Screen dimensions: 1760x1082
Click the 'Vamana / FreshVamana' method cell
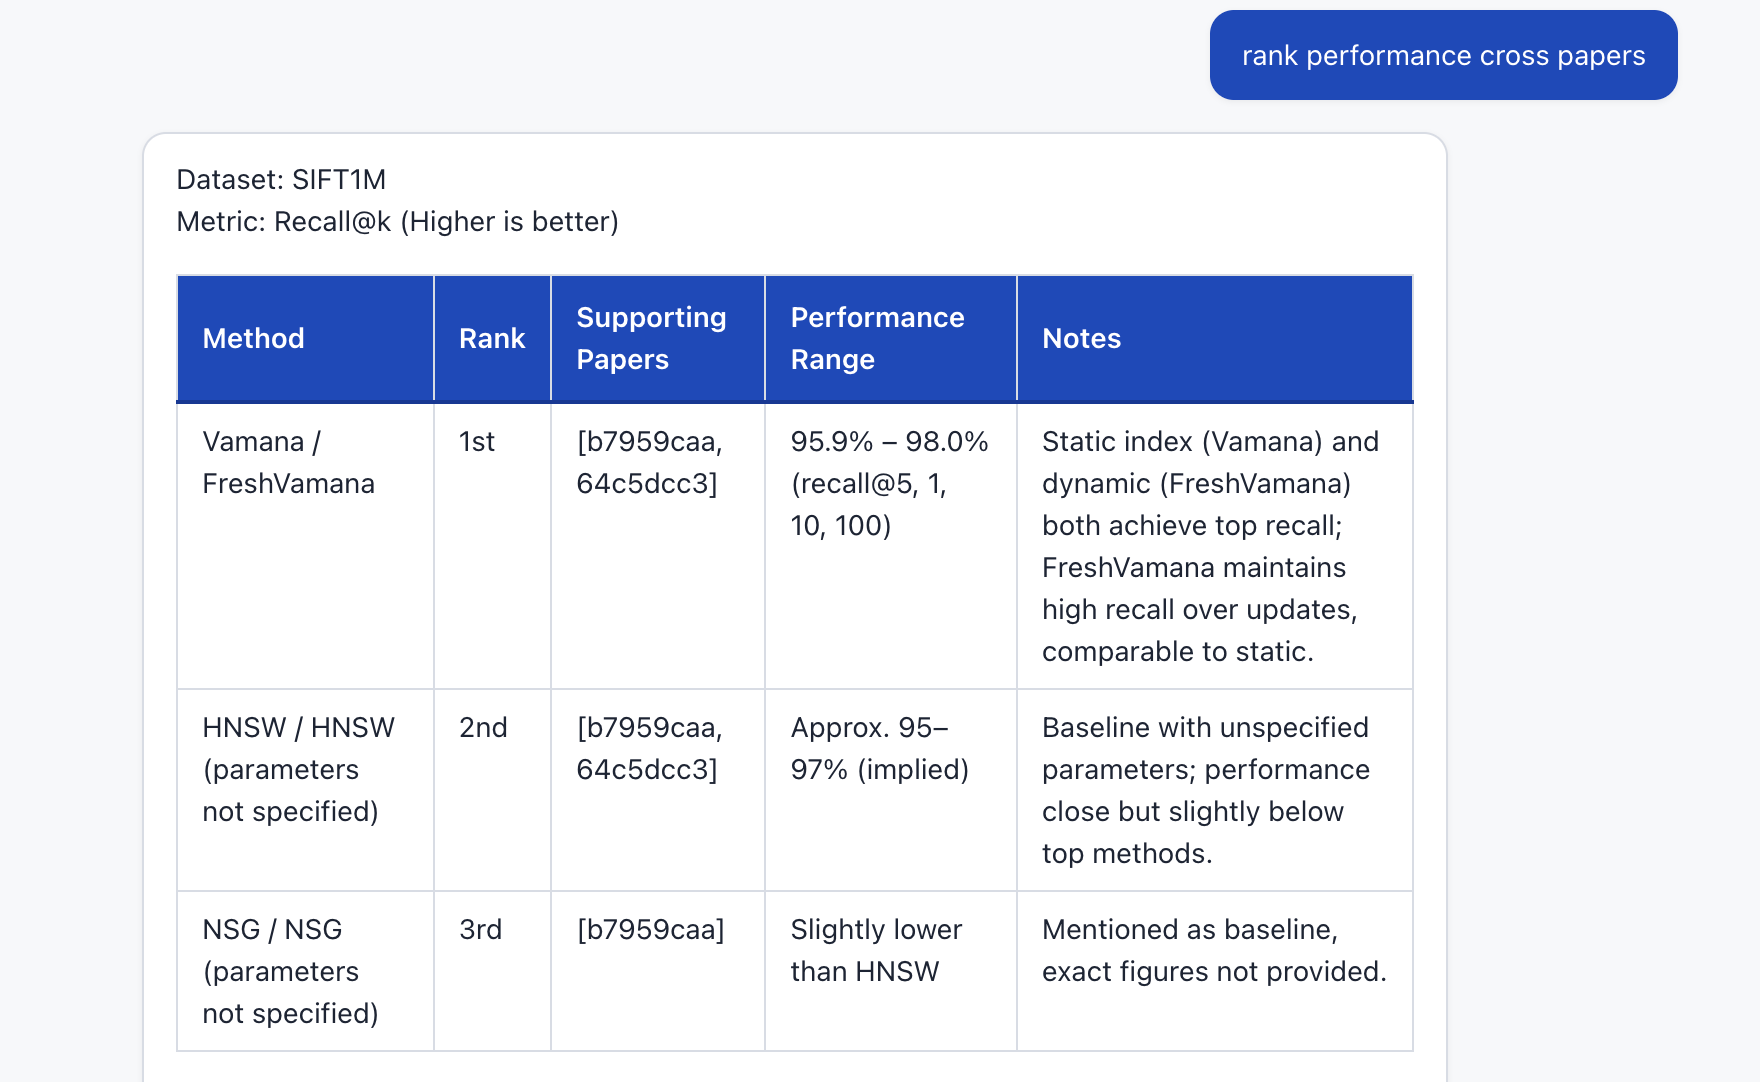[290, 462]
